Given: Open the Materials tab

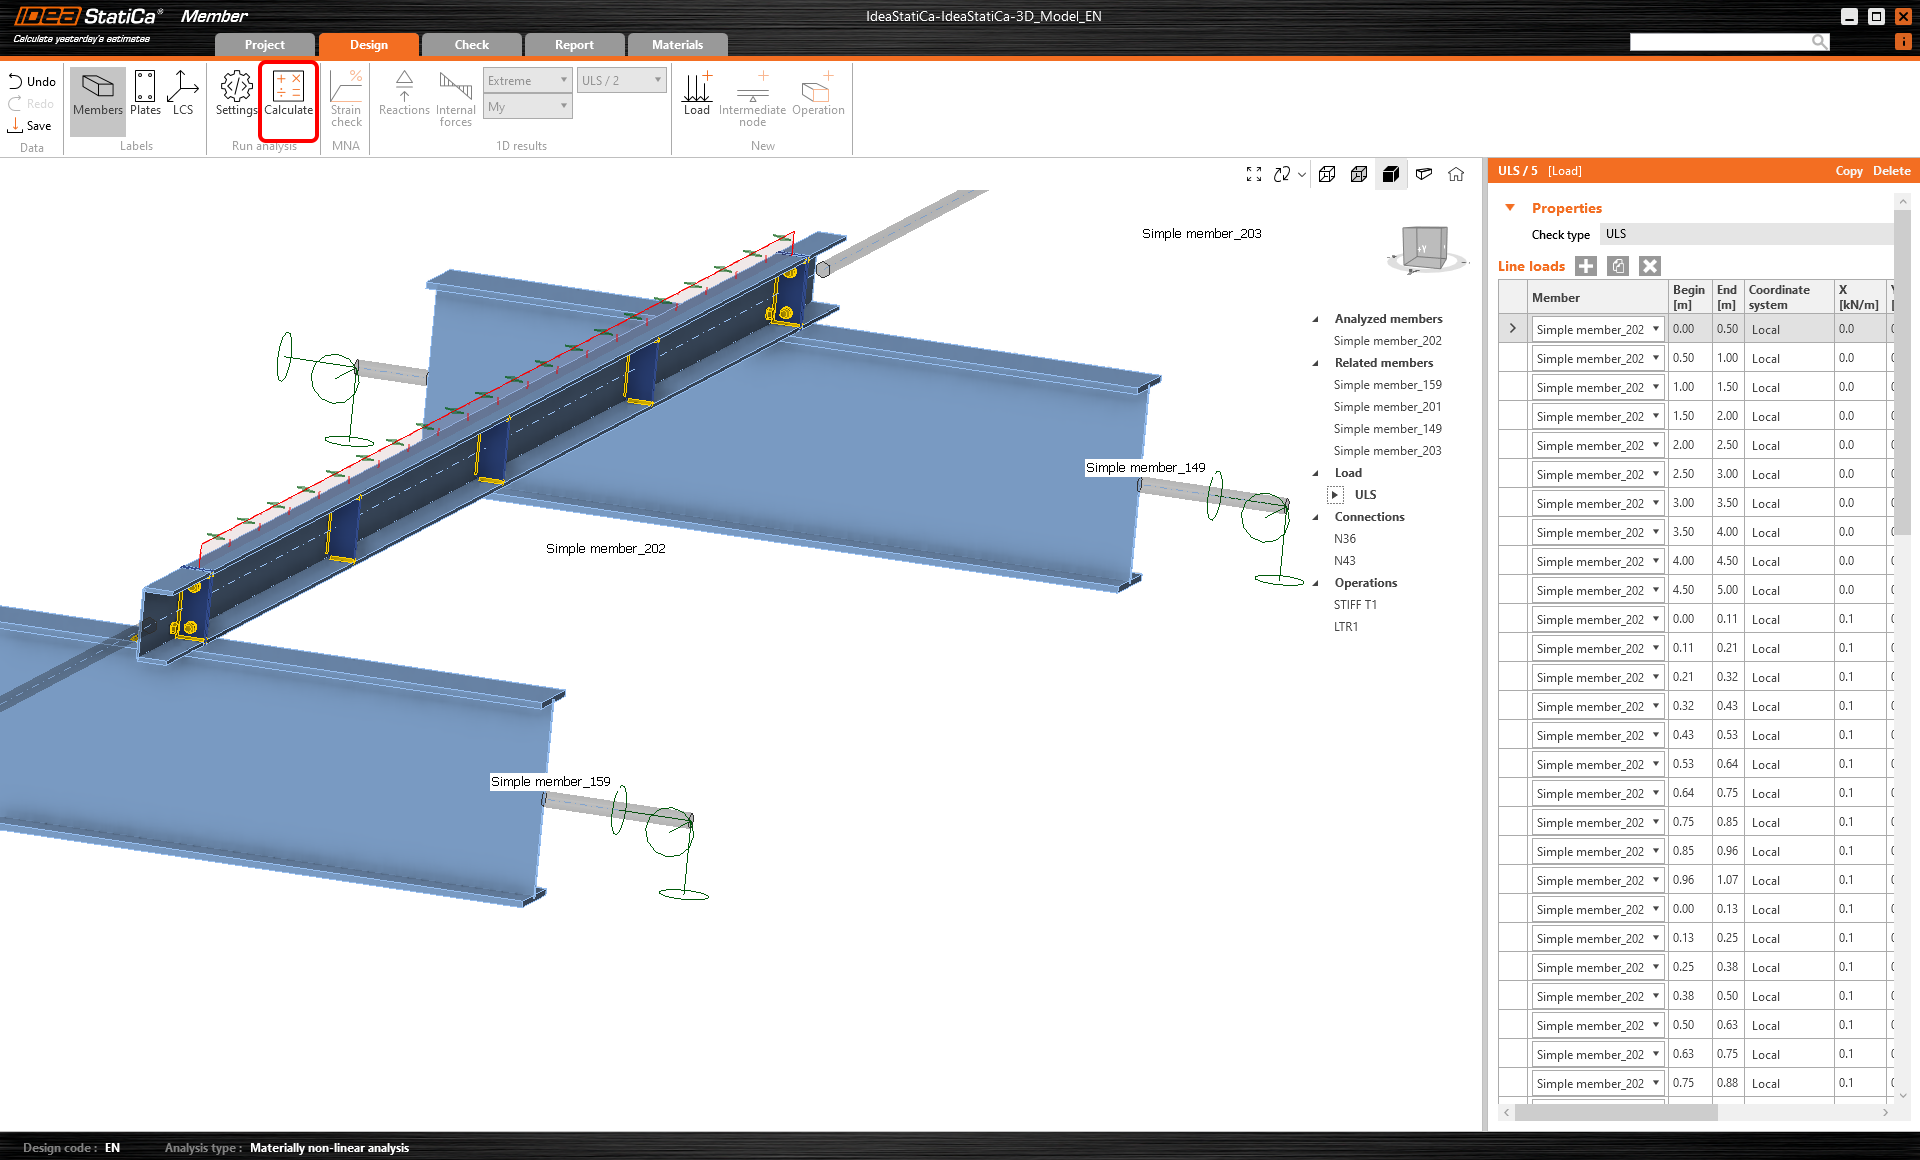Looking at the screenshot, I should (677, 45).
